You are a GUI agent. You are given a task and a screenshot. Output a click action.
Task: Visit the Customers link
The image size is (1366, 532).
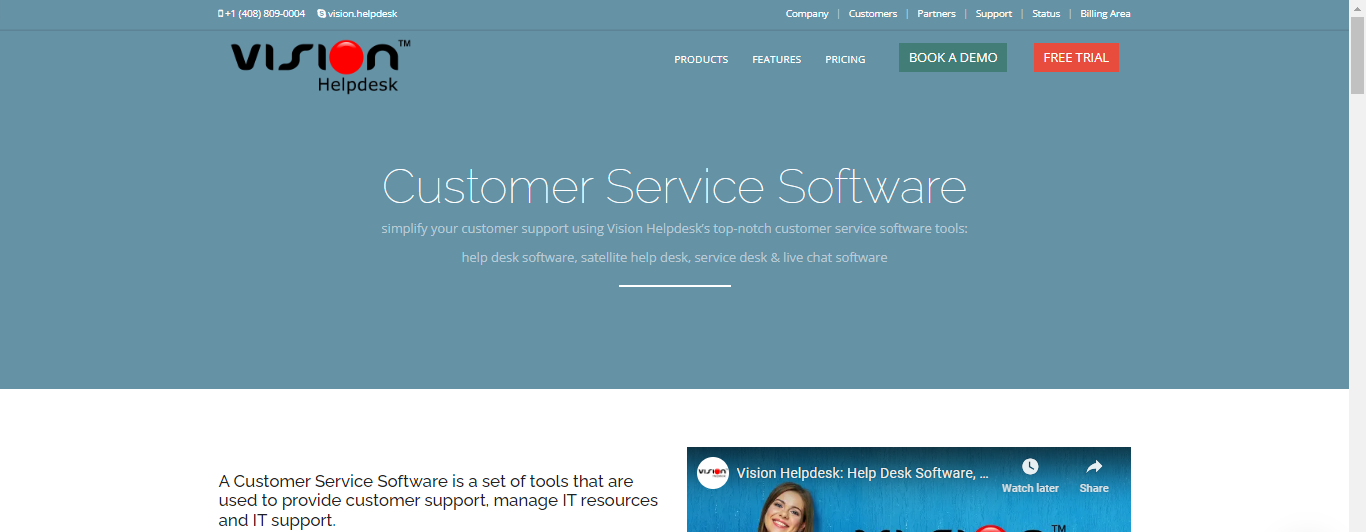[x=873, y=14]
